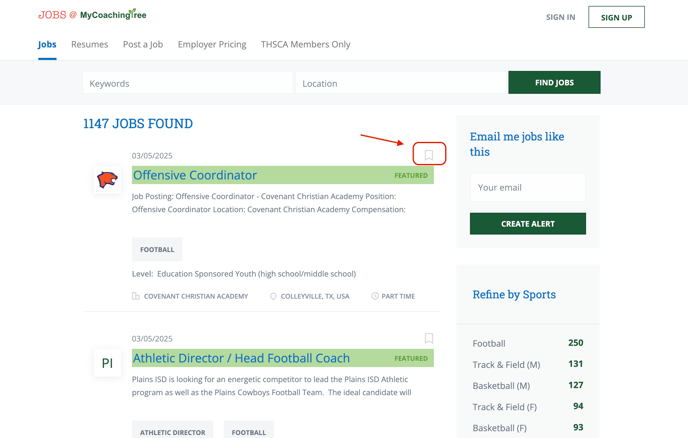Select THSCA Members Only menu item
Viewport: 688px width, 438px height.
pyautogui.click(x=305, y=44)
